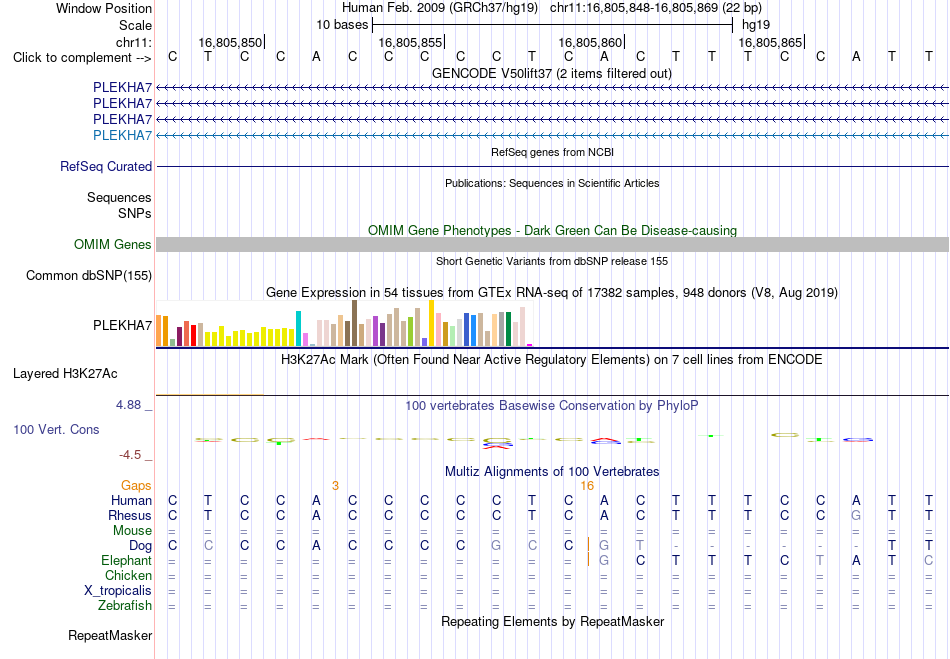Viewport: 950px width, 659px height.
Task: Click the 100 Vert. Cons track label
Action: click(x=56, y=429)
